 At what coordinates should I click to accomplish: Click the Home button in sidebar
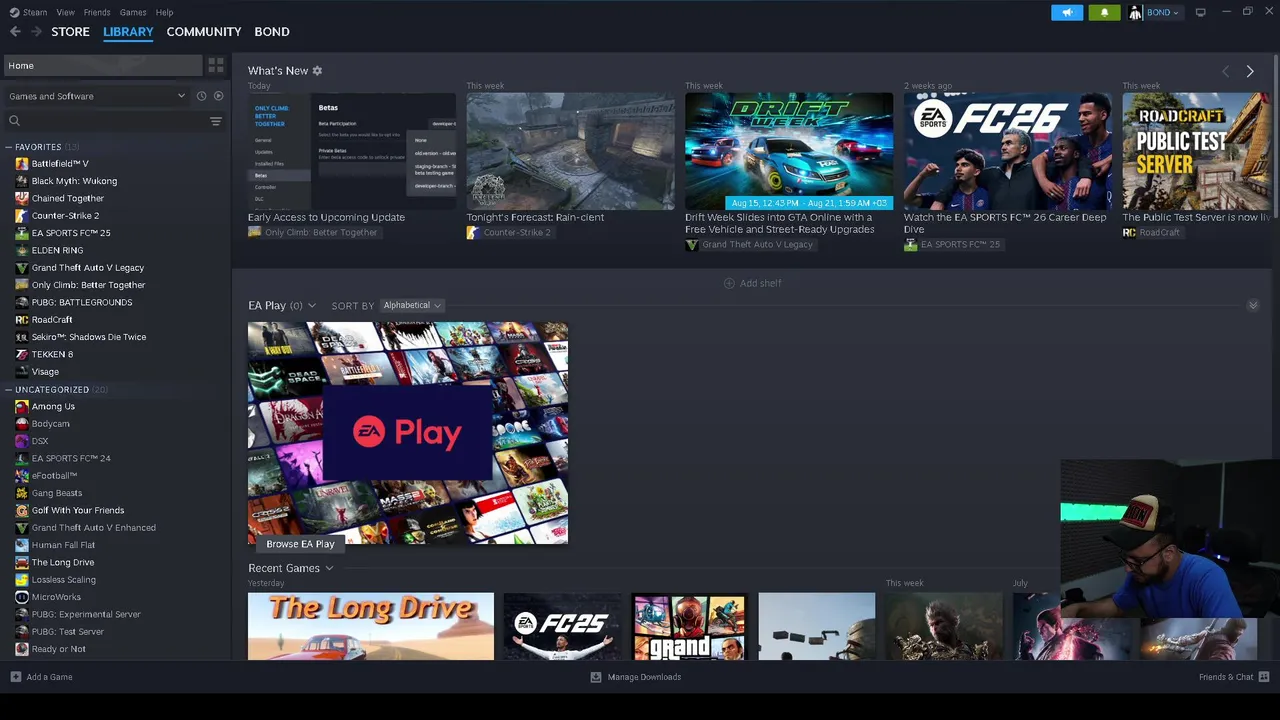pyautogui.click(x=103, y=65)
